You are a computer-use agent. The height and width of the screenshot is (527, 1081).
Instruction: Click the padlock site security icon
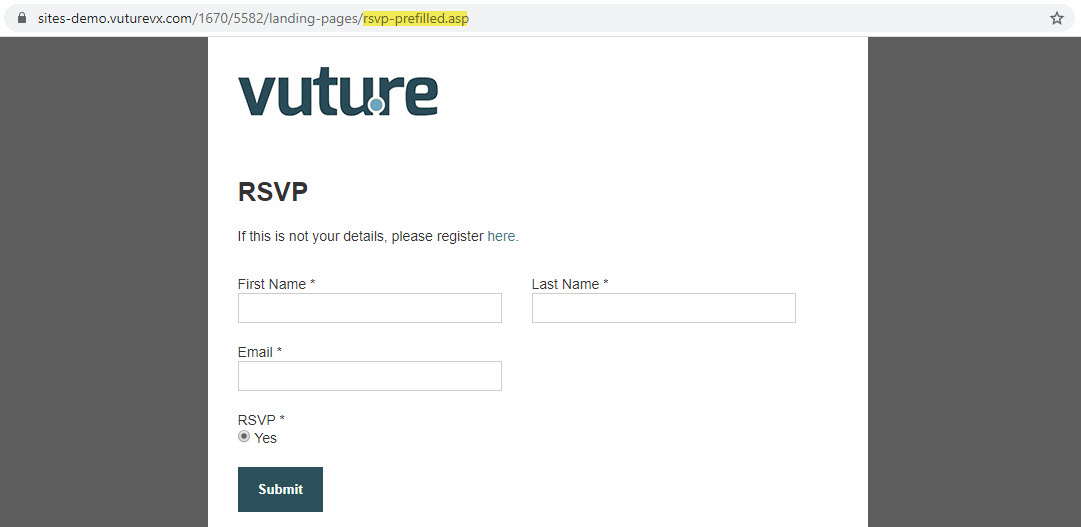pyautogui.click(x=22, y=19)
